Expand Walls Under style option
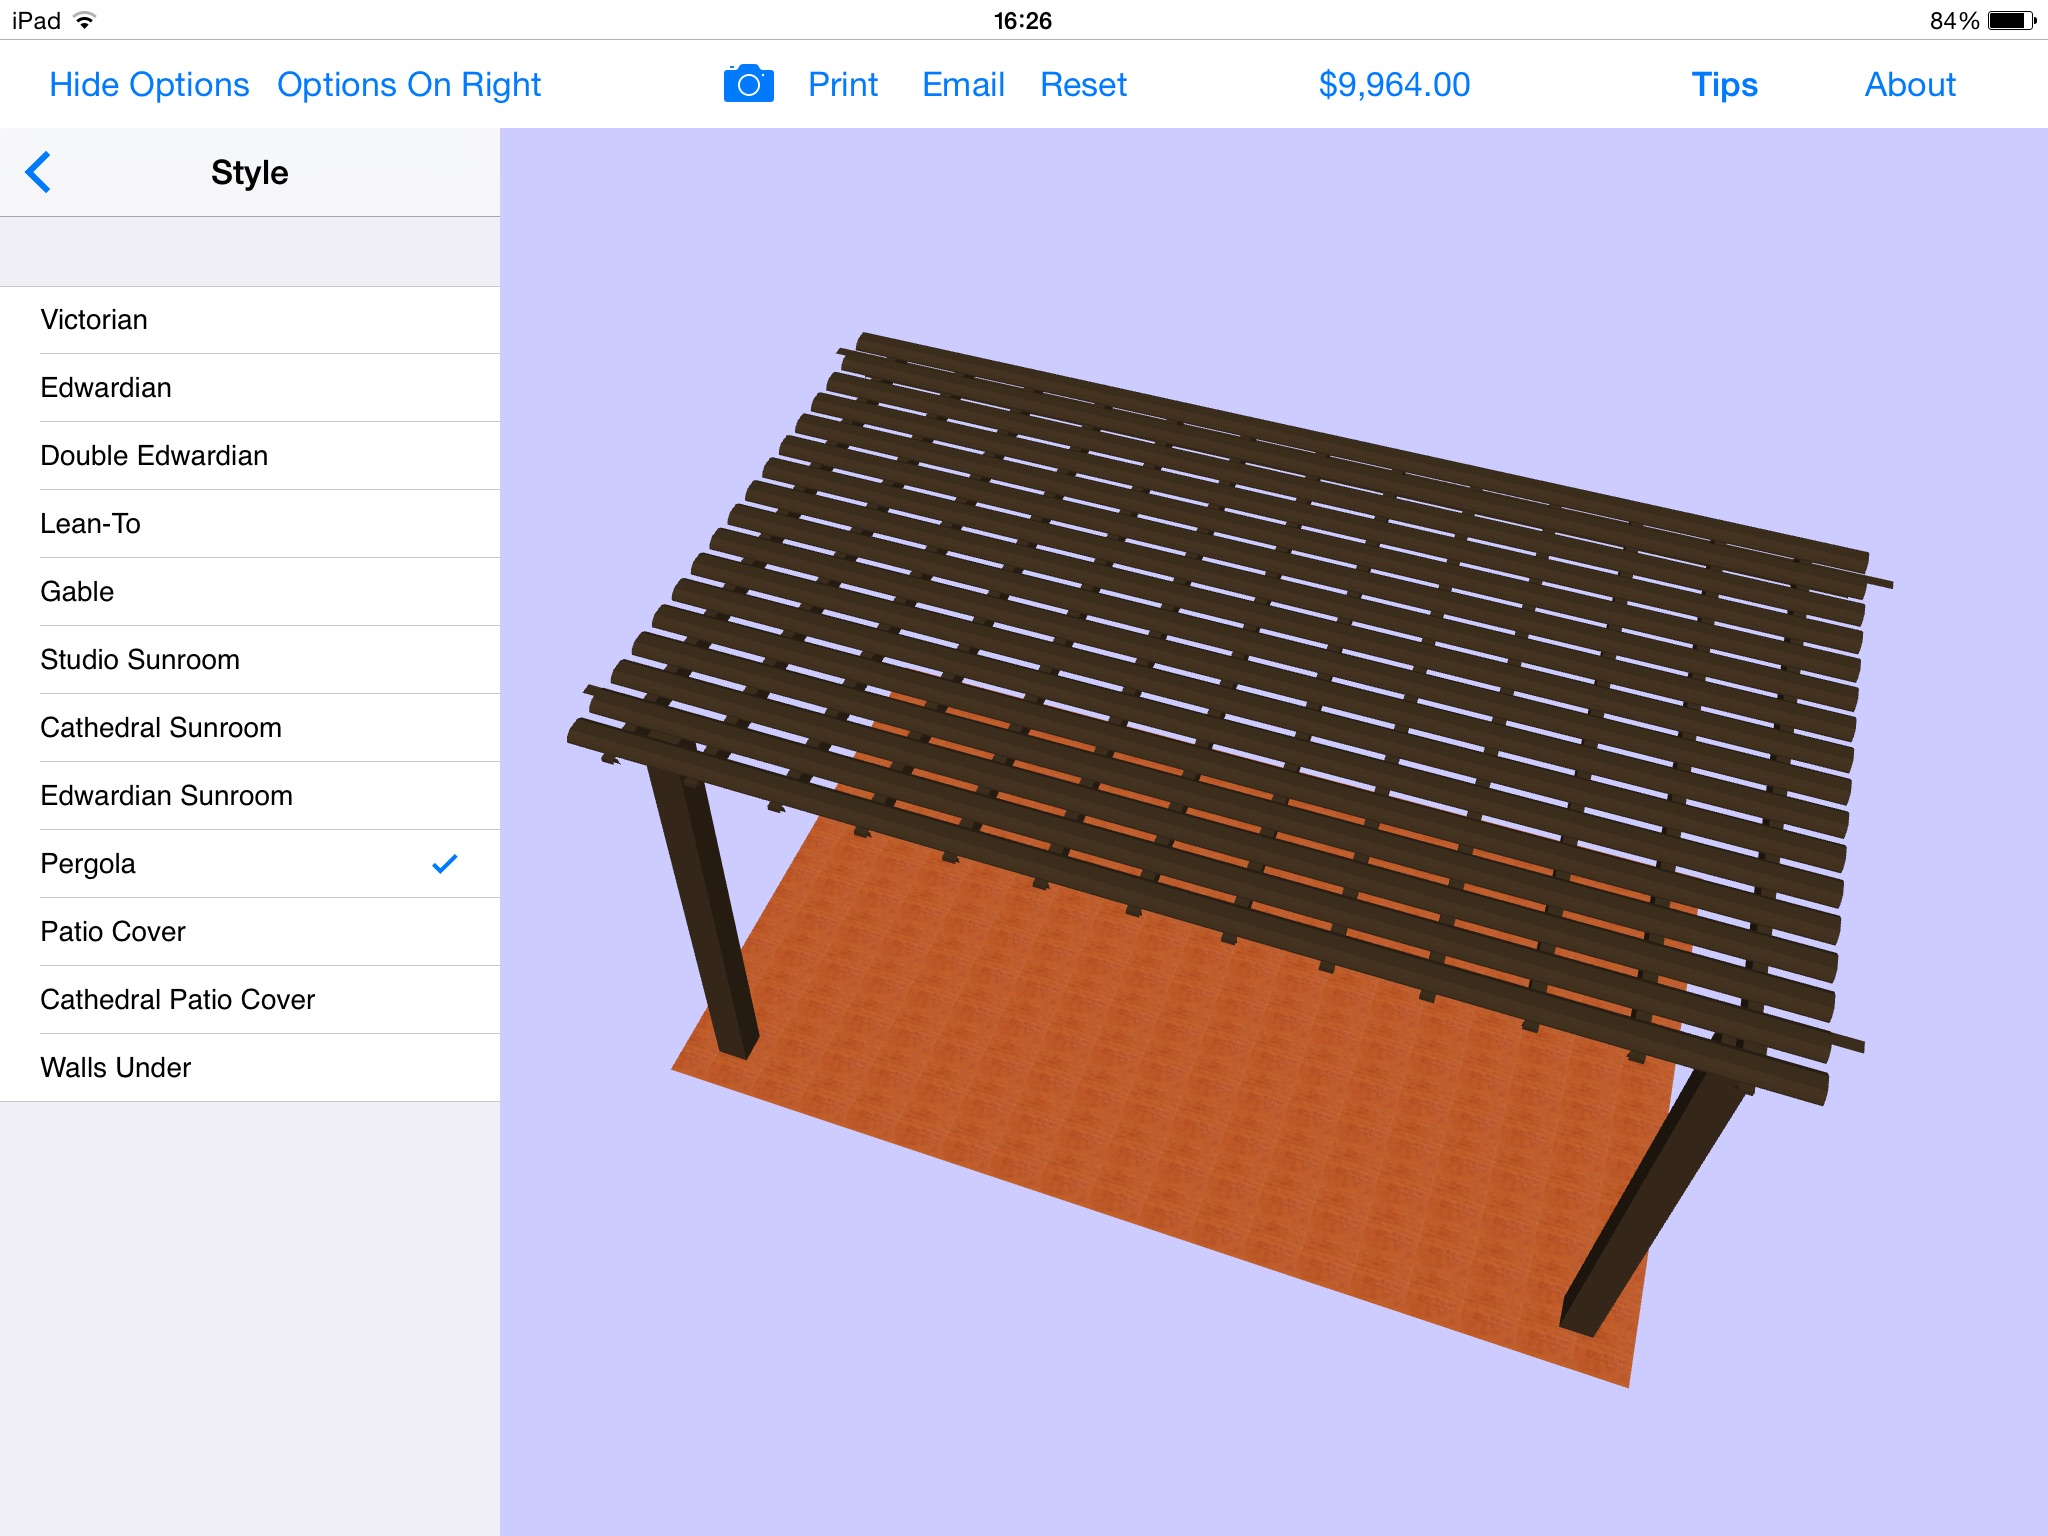 coord(250,1066)
